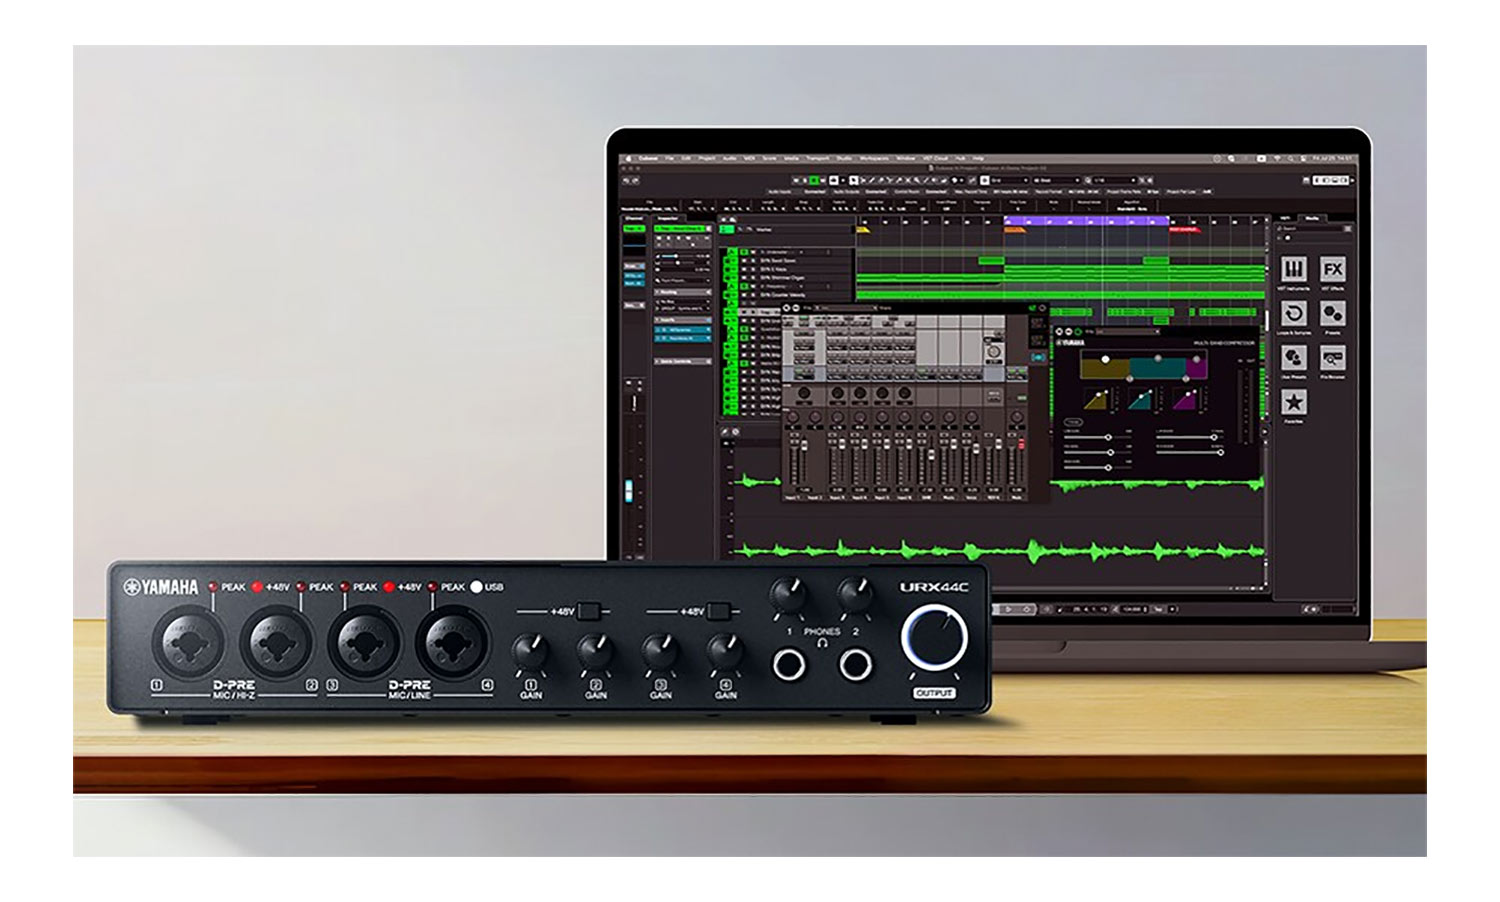The height and width of the screenshot is (902, 1500).
Task: Solo the SYN Shimmer Organ track
Action: [x=753, y=278]
